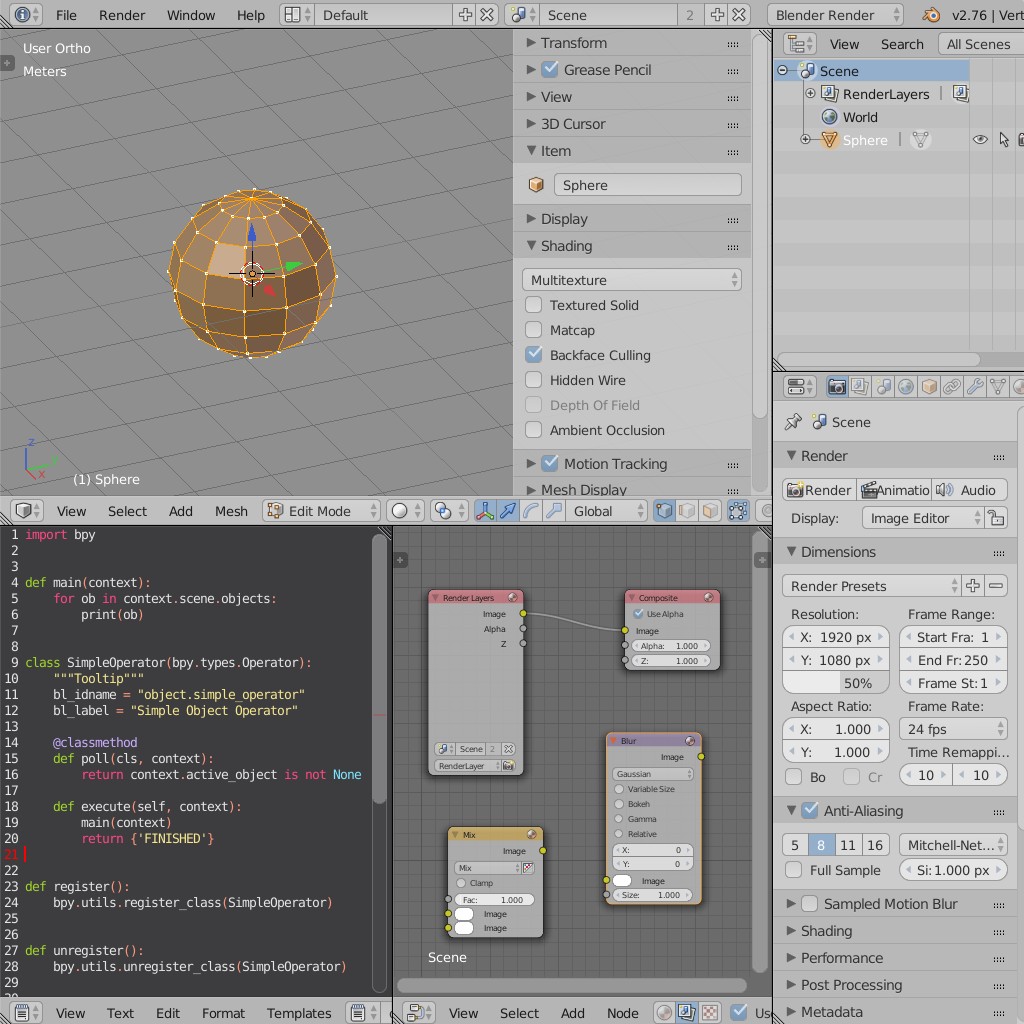The height and width of the screenshot is (1024, 1024).
Task: Hide the Sphere with the eye toggle
Action: click(981, 140)
